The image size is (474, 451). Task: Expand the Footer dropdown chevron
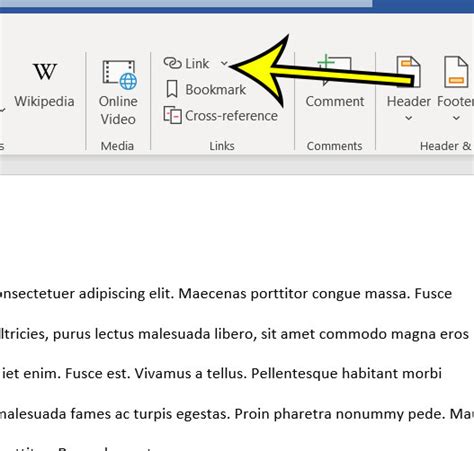tap(456, 118)
